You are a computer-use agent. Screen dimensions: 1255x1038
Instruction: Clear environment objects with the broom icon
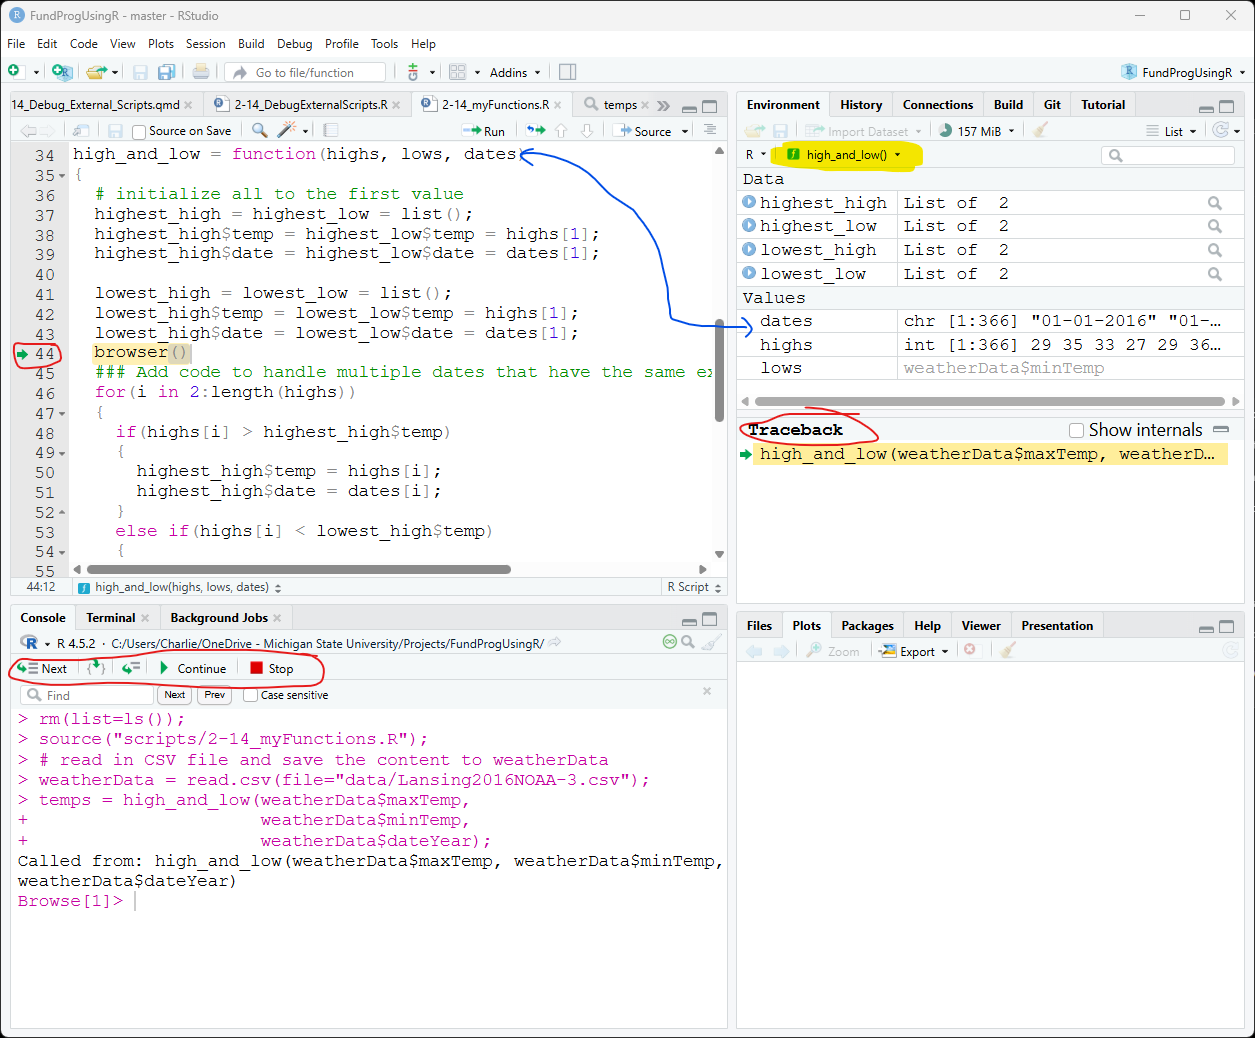click(x=1040, y=130)
